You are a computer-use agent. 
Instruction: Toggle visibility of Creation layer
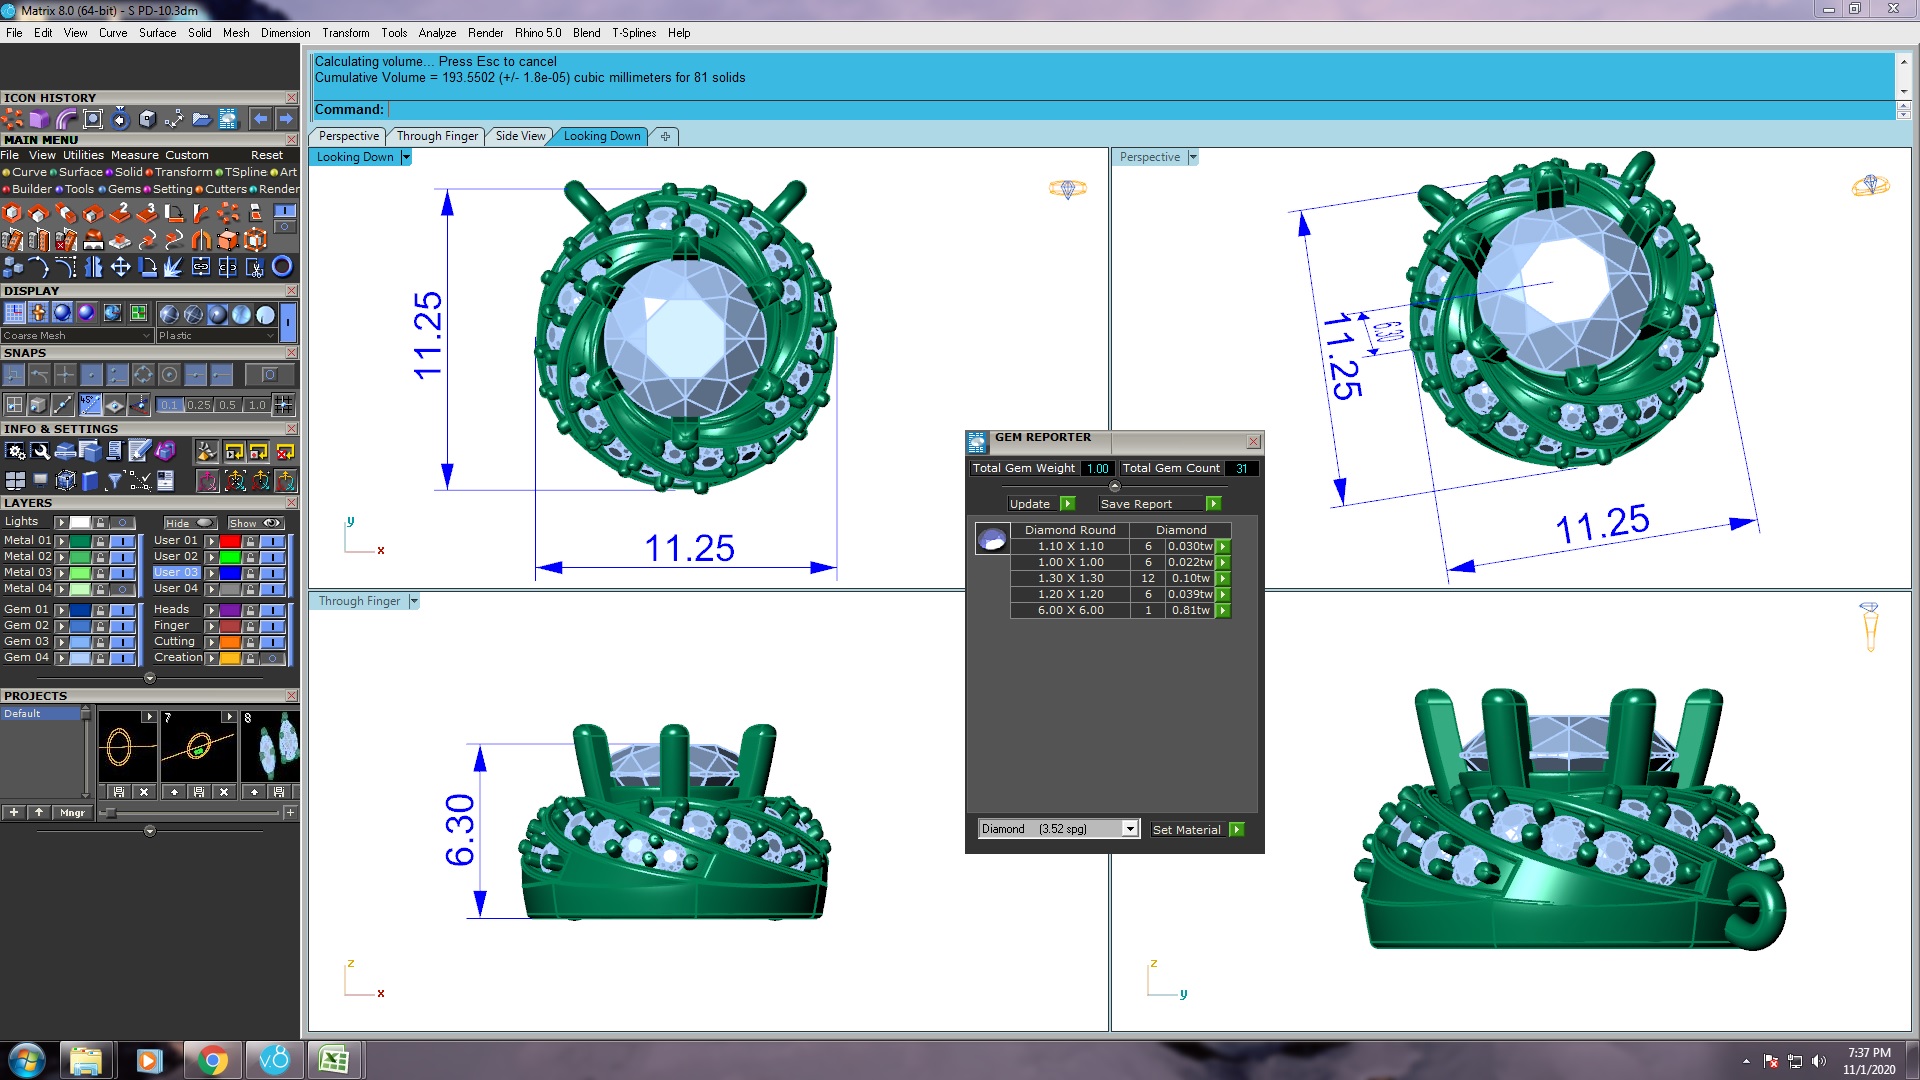point(272,658)
